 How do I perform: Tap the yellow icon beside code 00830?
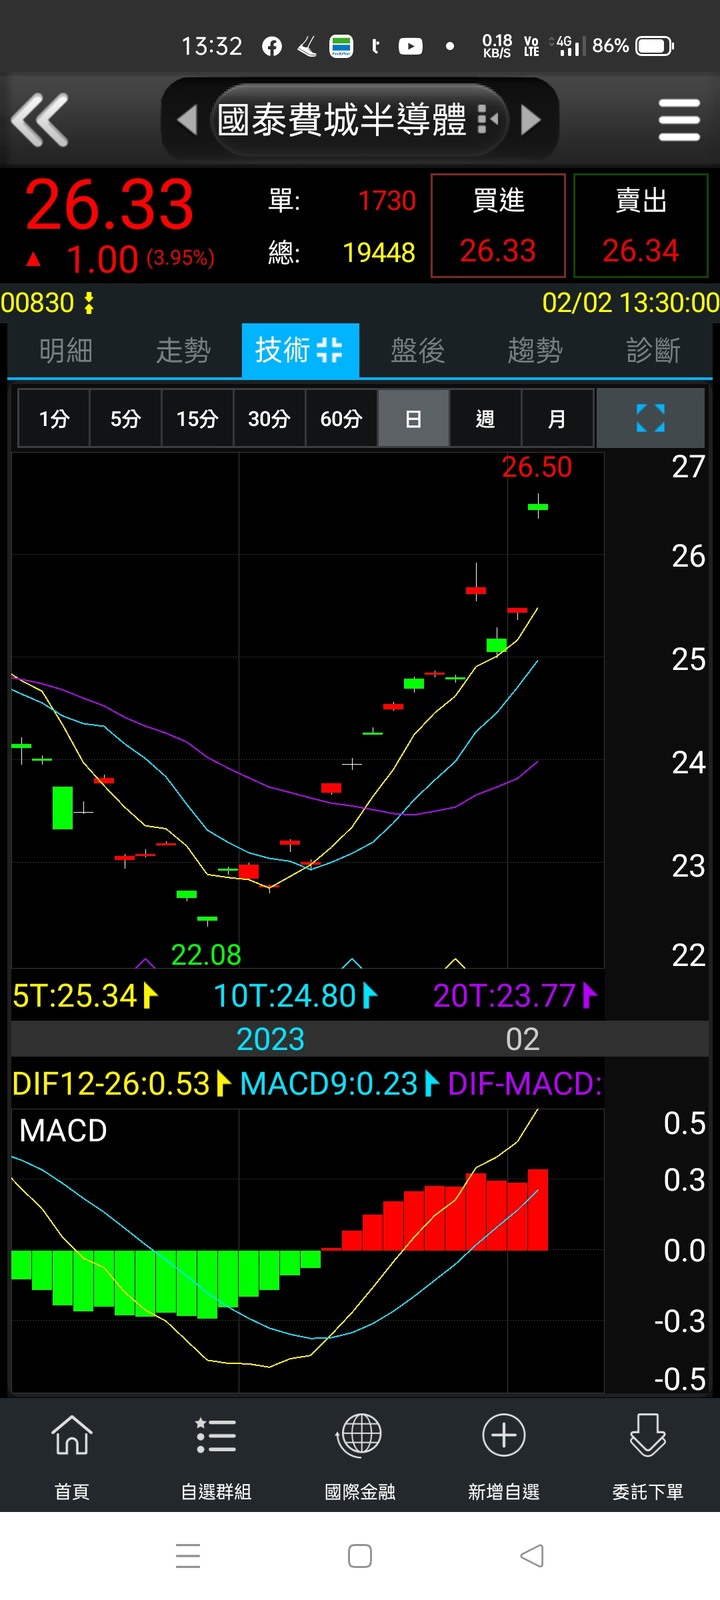tap(89, 303)
